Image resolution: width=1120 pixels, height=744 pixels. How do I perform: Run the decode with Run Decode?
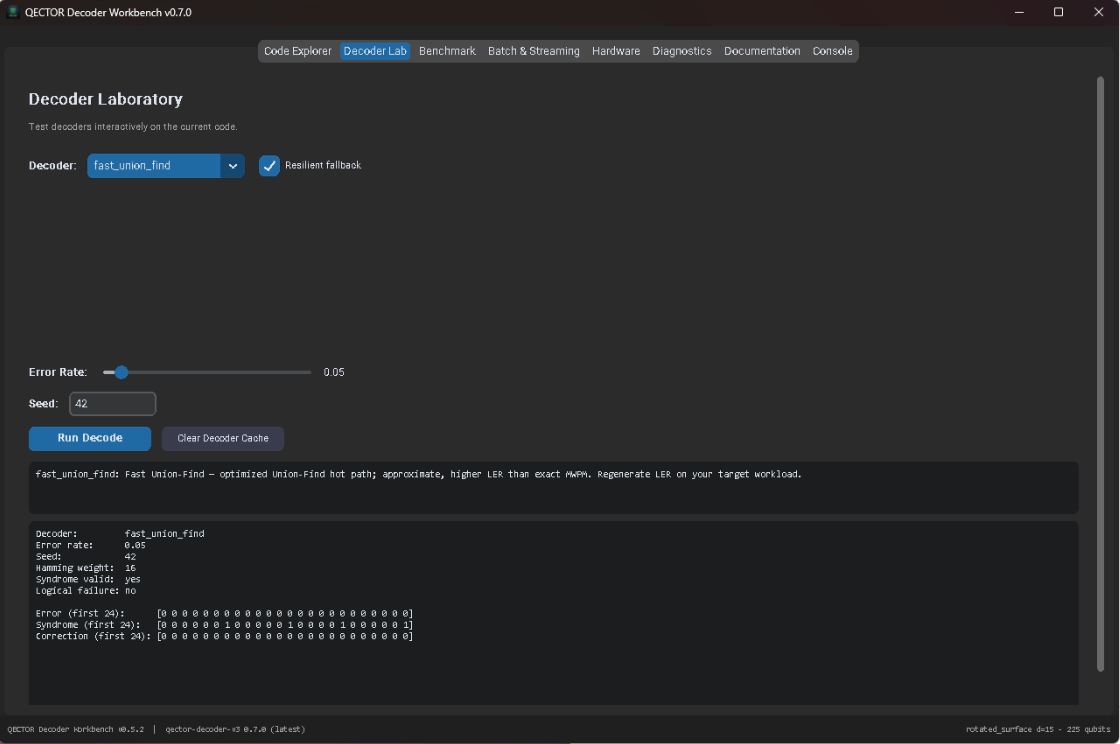tap(90, 438)
